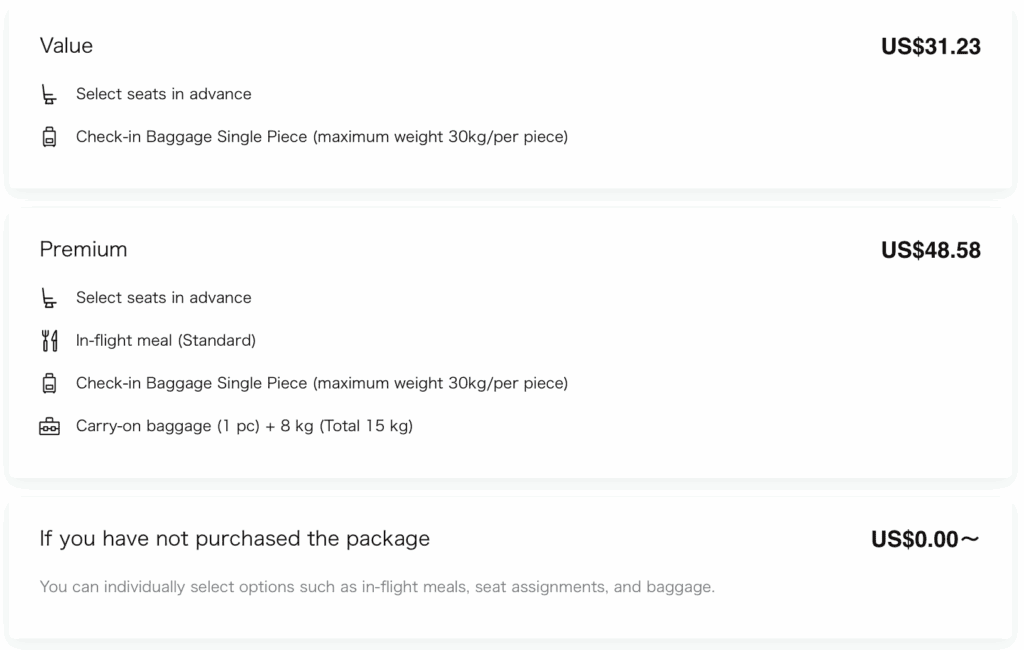Click the carry-on briefcase icon
1024x650 pixels.
coord(49,427)
